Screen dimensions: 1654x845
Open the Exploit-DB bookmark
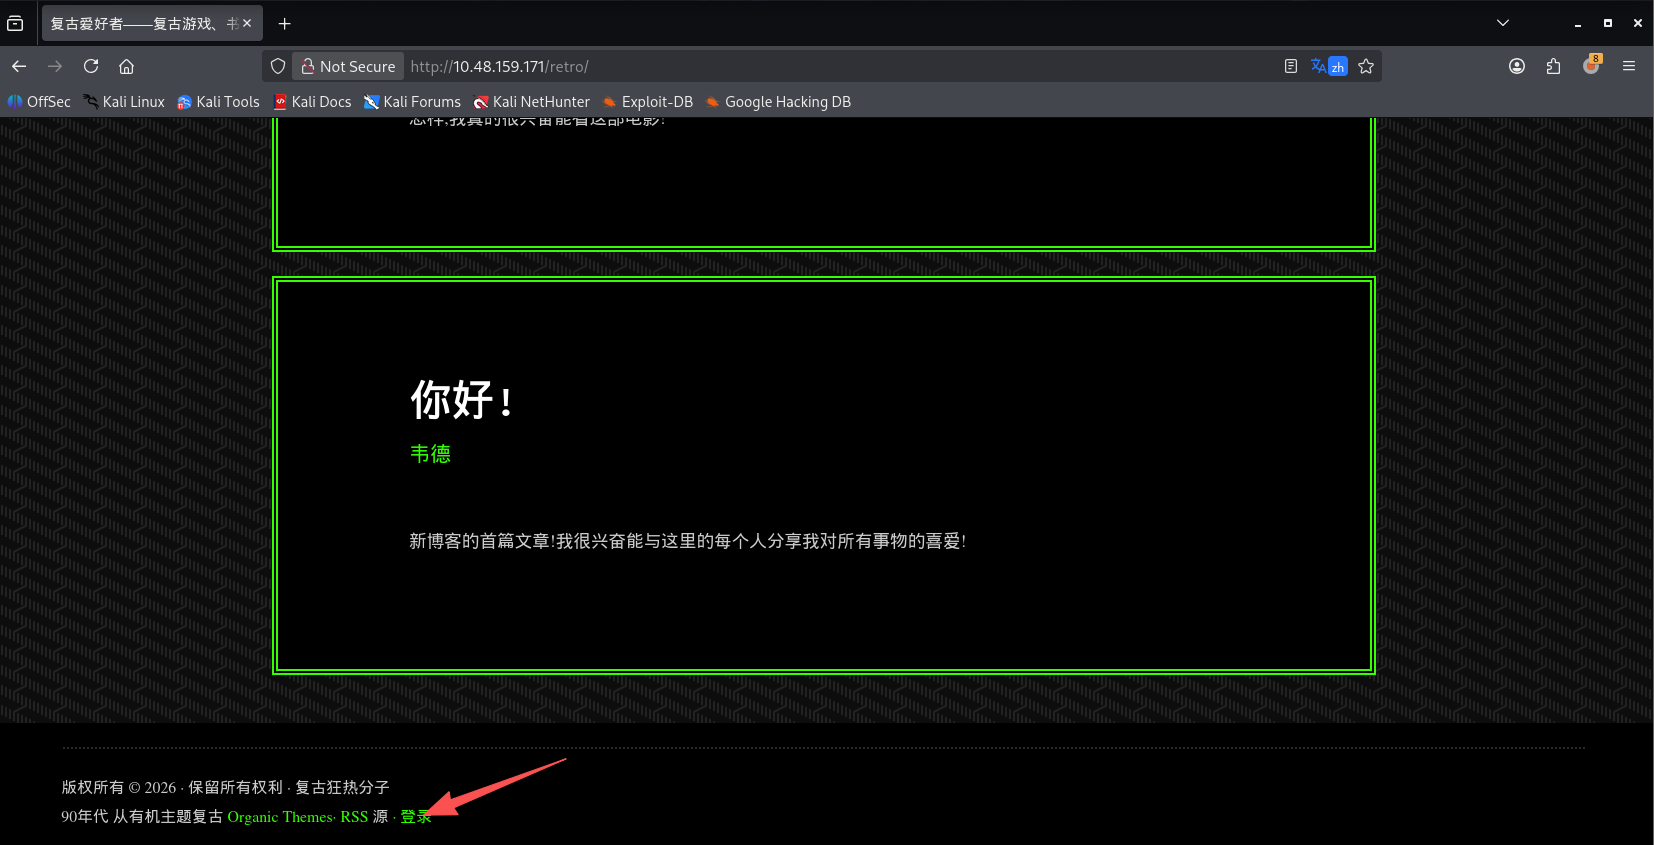[647, 102]
